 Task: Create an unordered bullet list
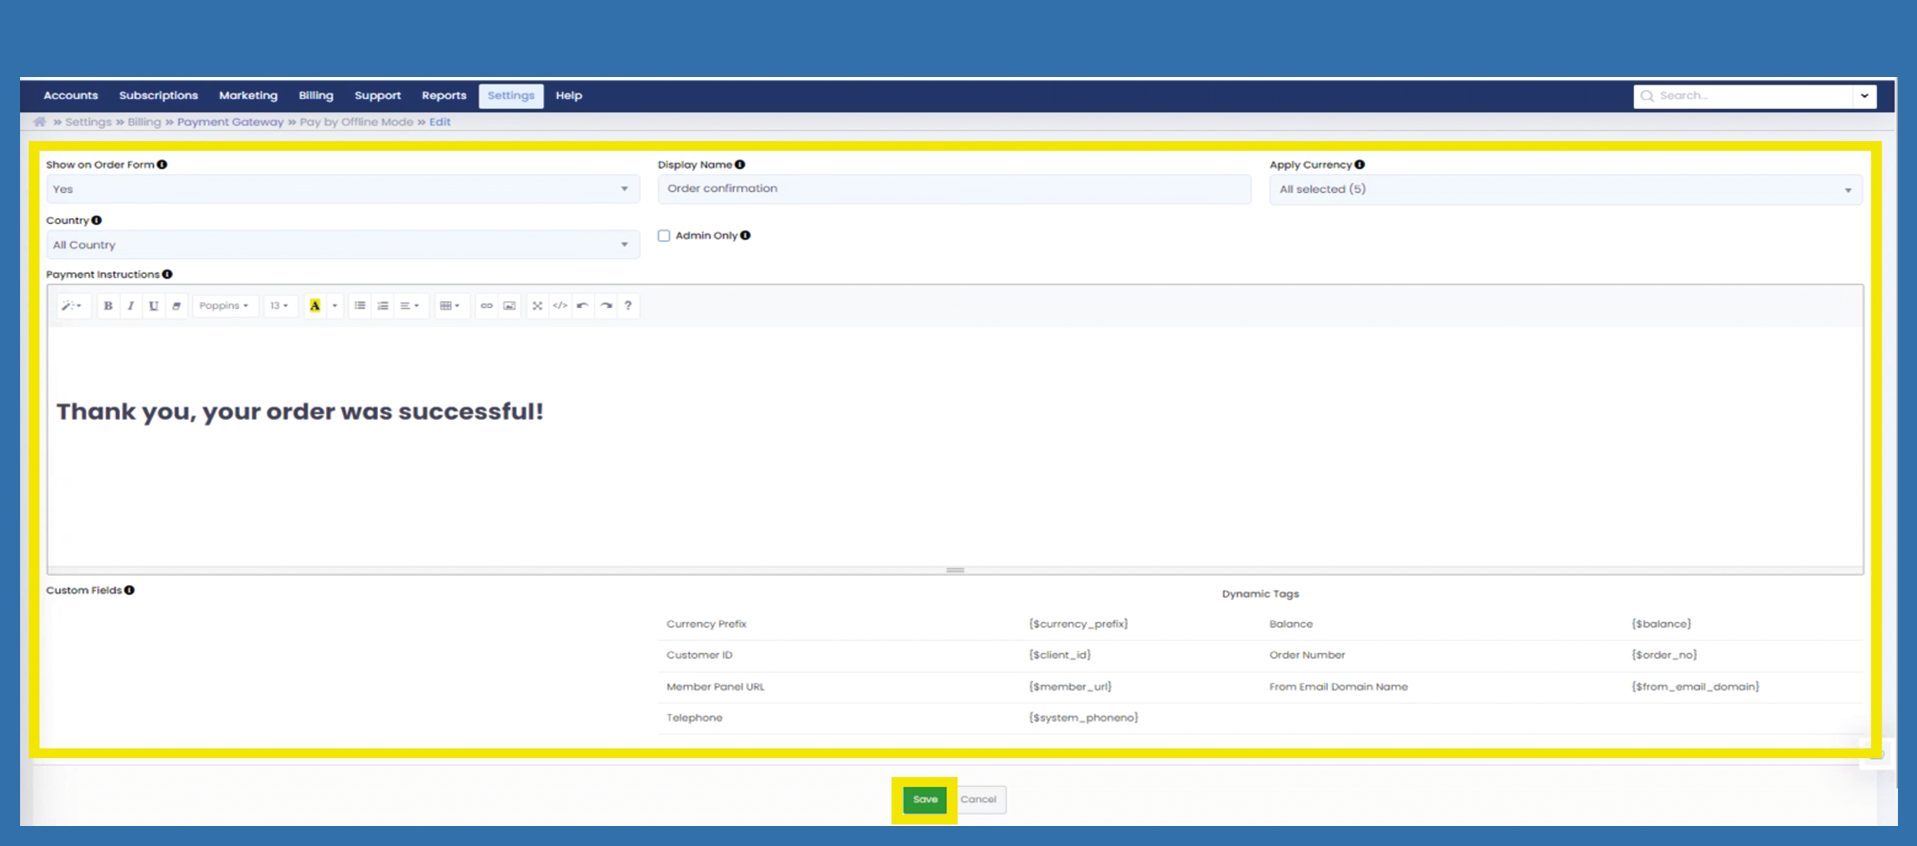[x=360, y=306]
